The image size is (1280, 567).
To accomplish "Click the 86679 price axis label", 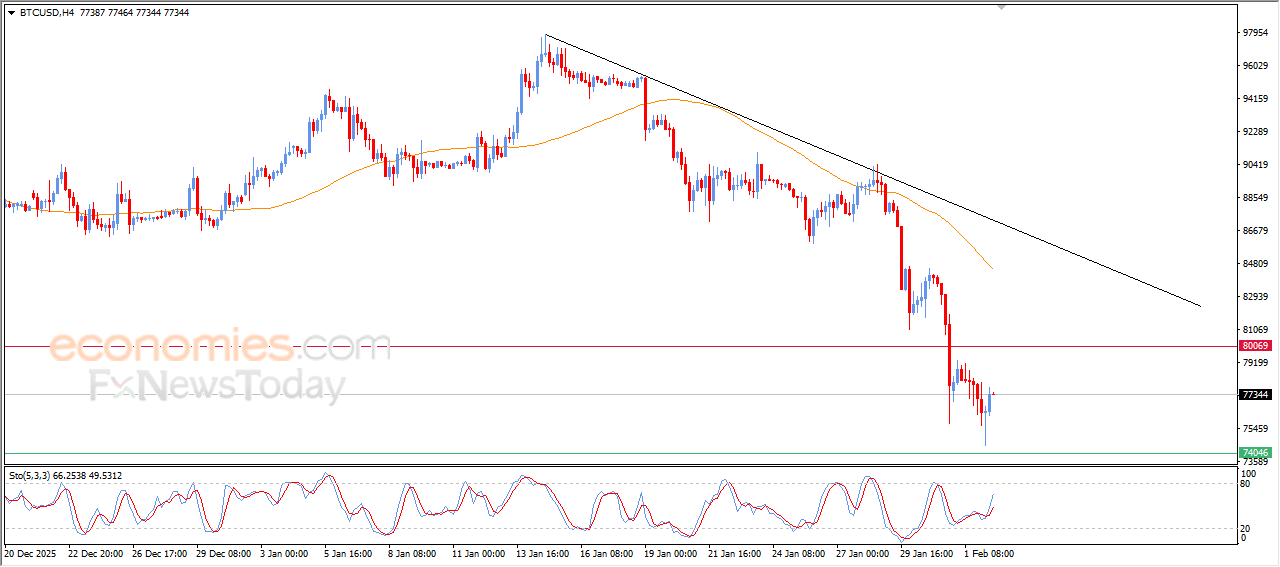I will 1255,231.
